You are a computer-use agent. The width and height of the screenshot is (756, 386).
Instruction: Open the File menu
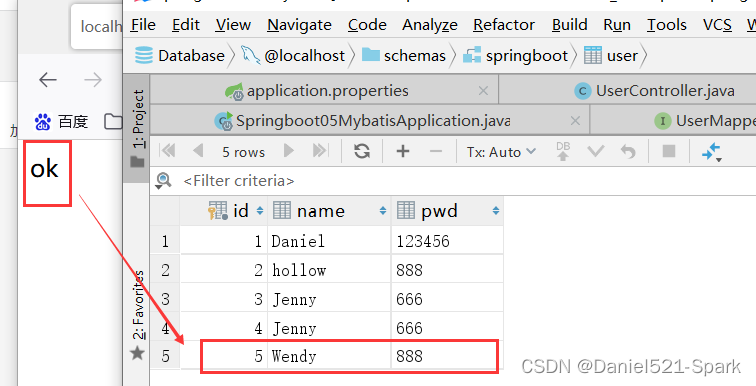pyautogui.click(x=143, y=25)
